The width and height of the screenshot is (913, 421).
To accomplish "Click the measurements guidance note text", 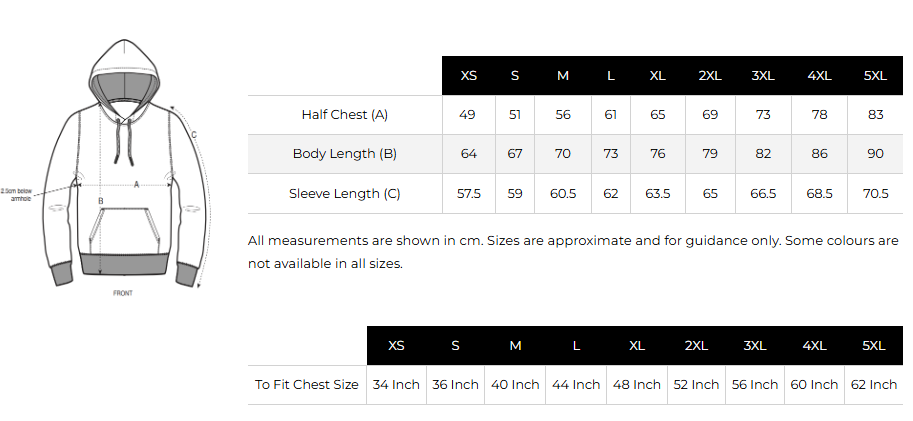I will pyautogui.click(x=572, y=252).
